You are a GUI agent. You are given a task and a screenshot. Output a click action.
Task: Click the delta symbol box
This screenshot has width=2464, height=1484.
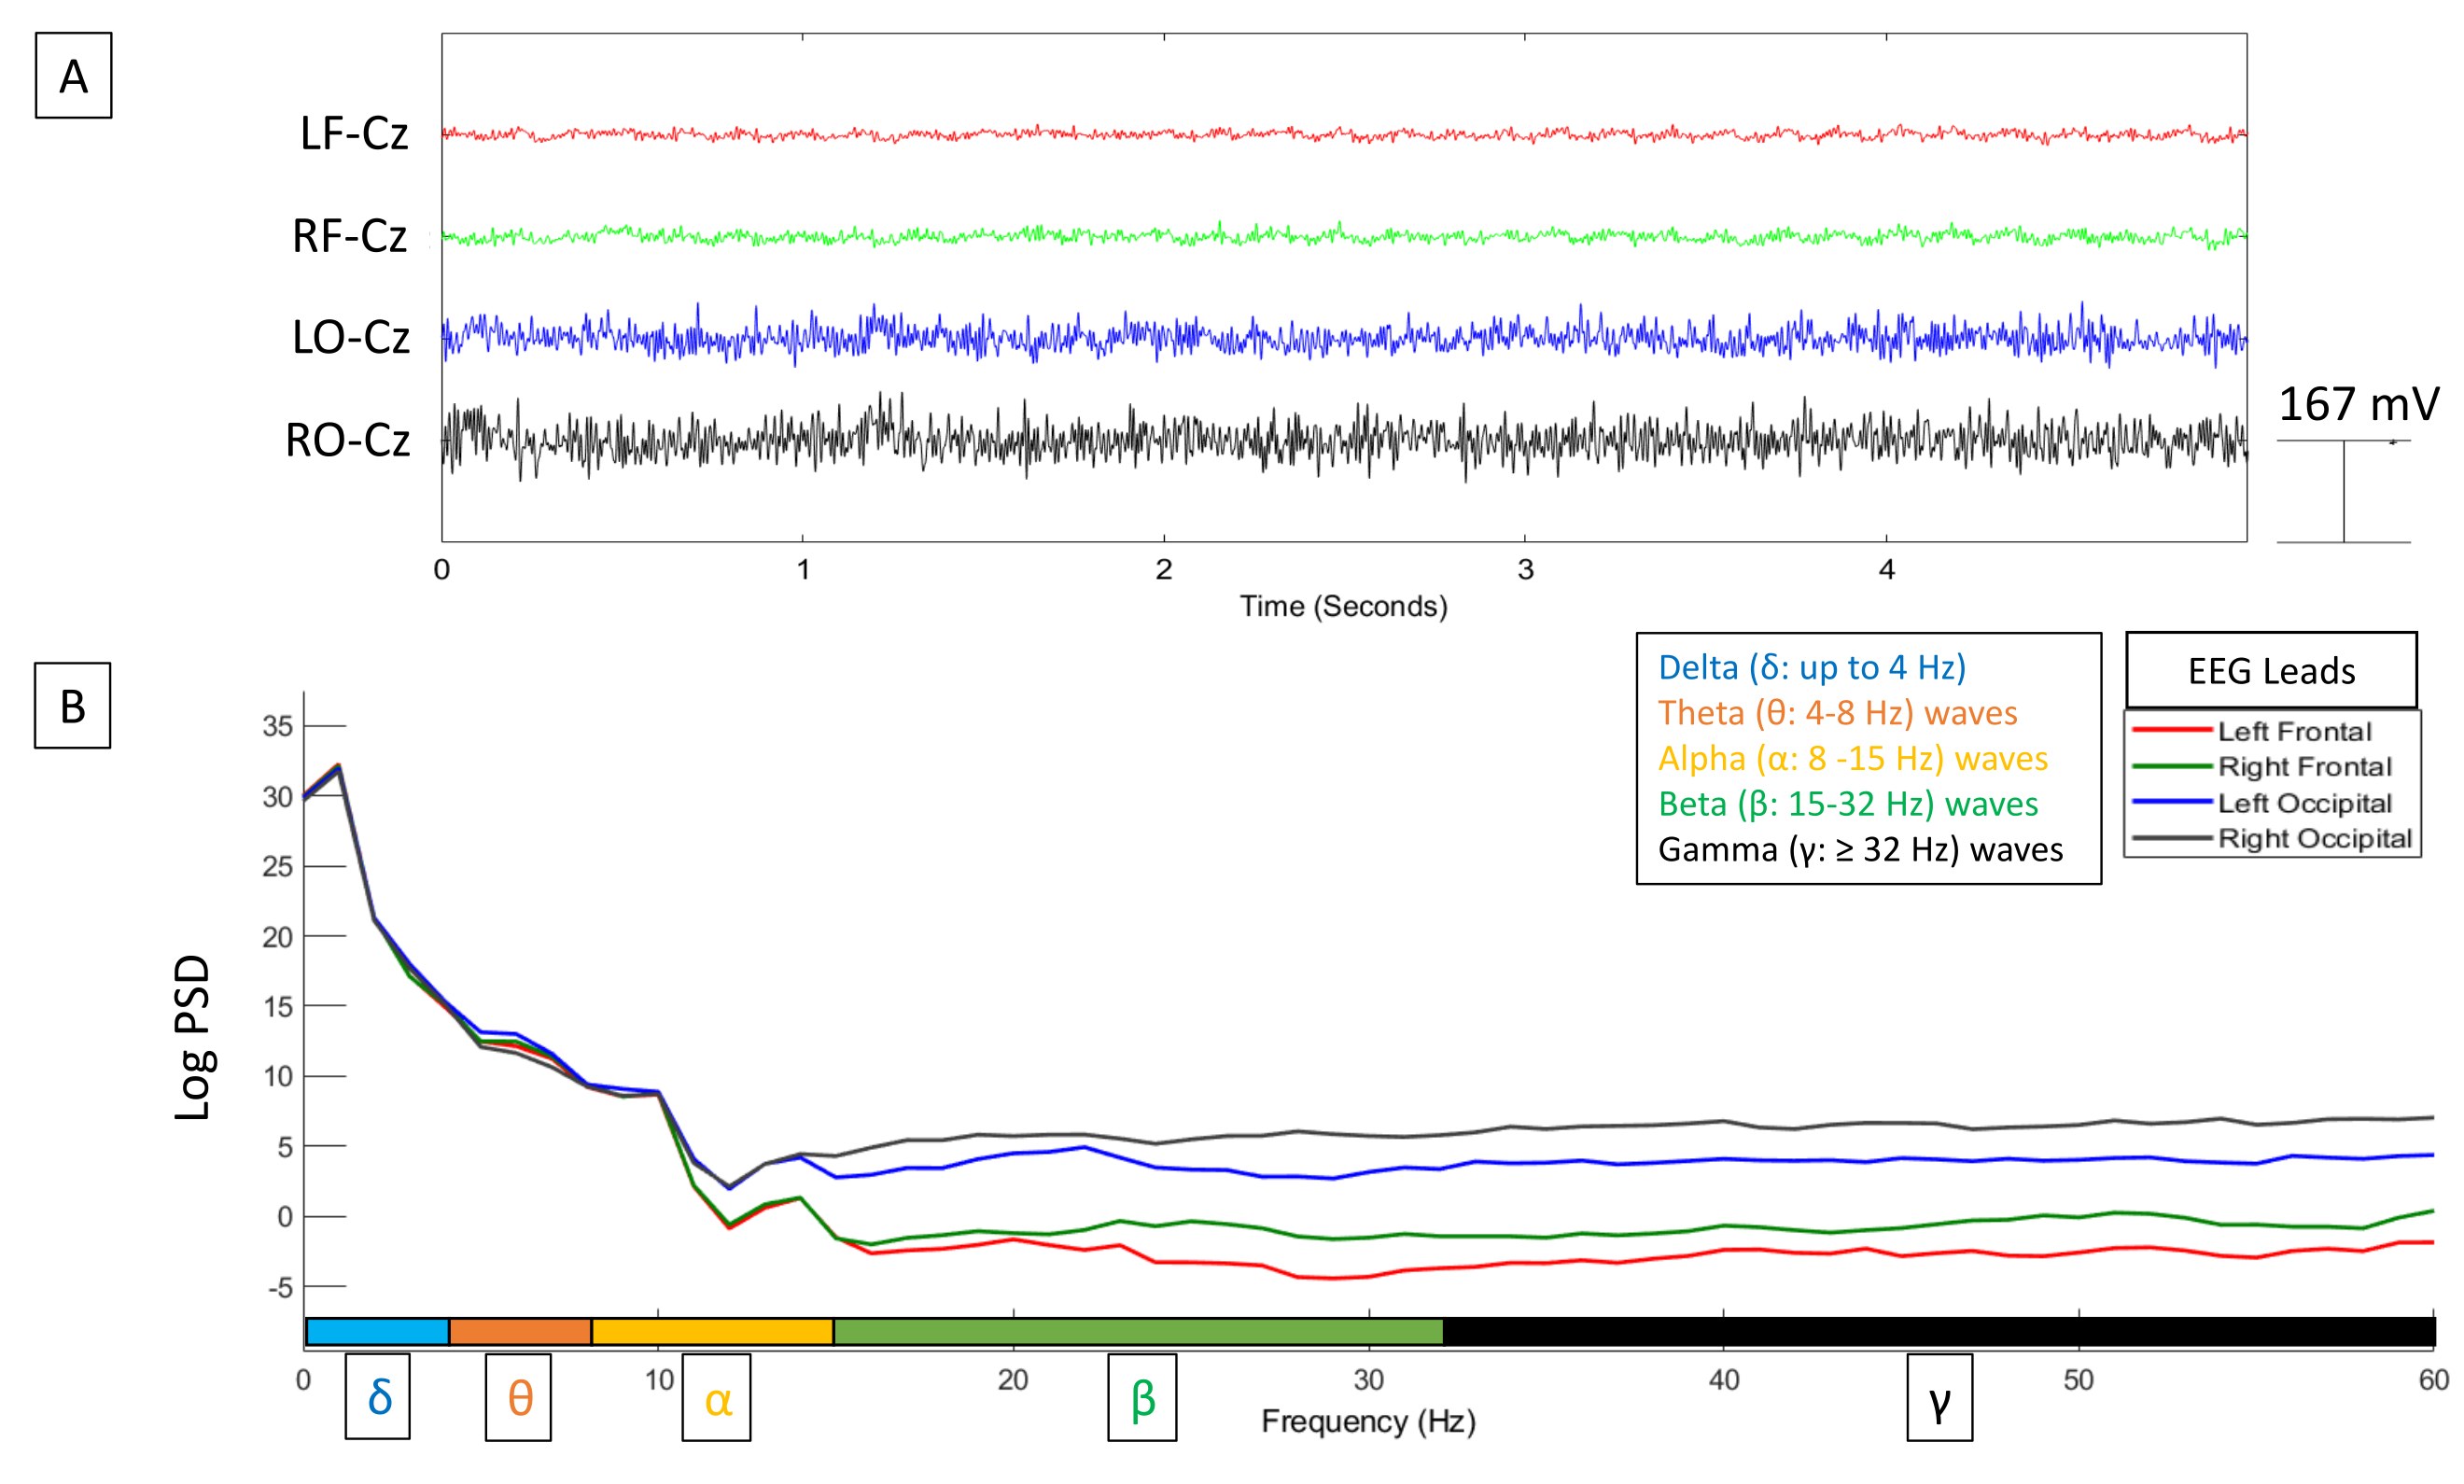[378, 1397]
